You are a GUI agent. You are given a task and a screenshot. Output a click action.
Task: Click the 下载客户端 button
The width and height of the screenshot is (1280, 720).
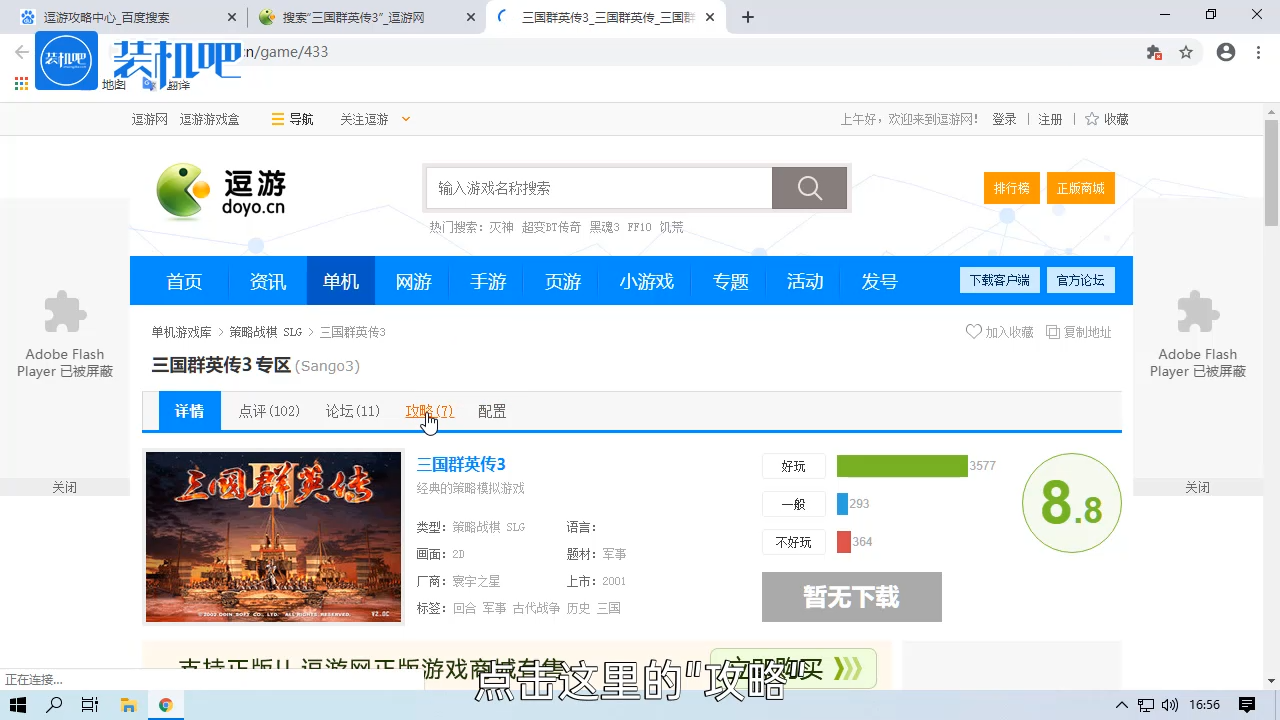pyautogui.click(x=999, y=280)
